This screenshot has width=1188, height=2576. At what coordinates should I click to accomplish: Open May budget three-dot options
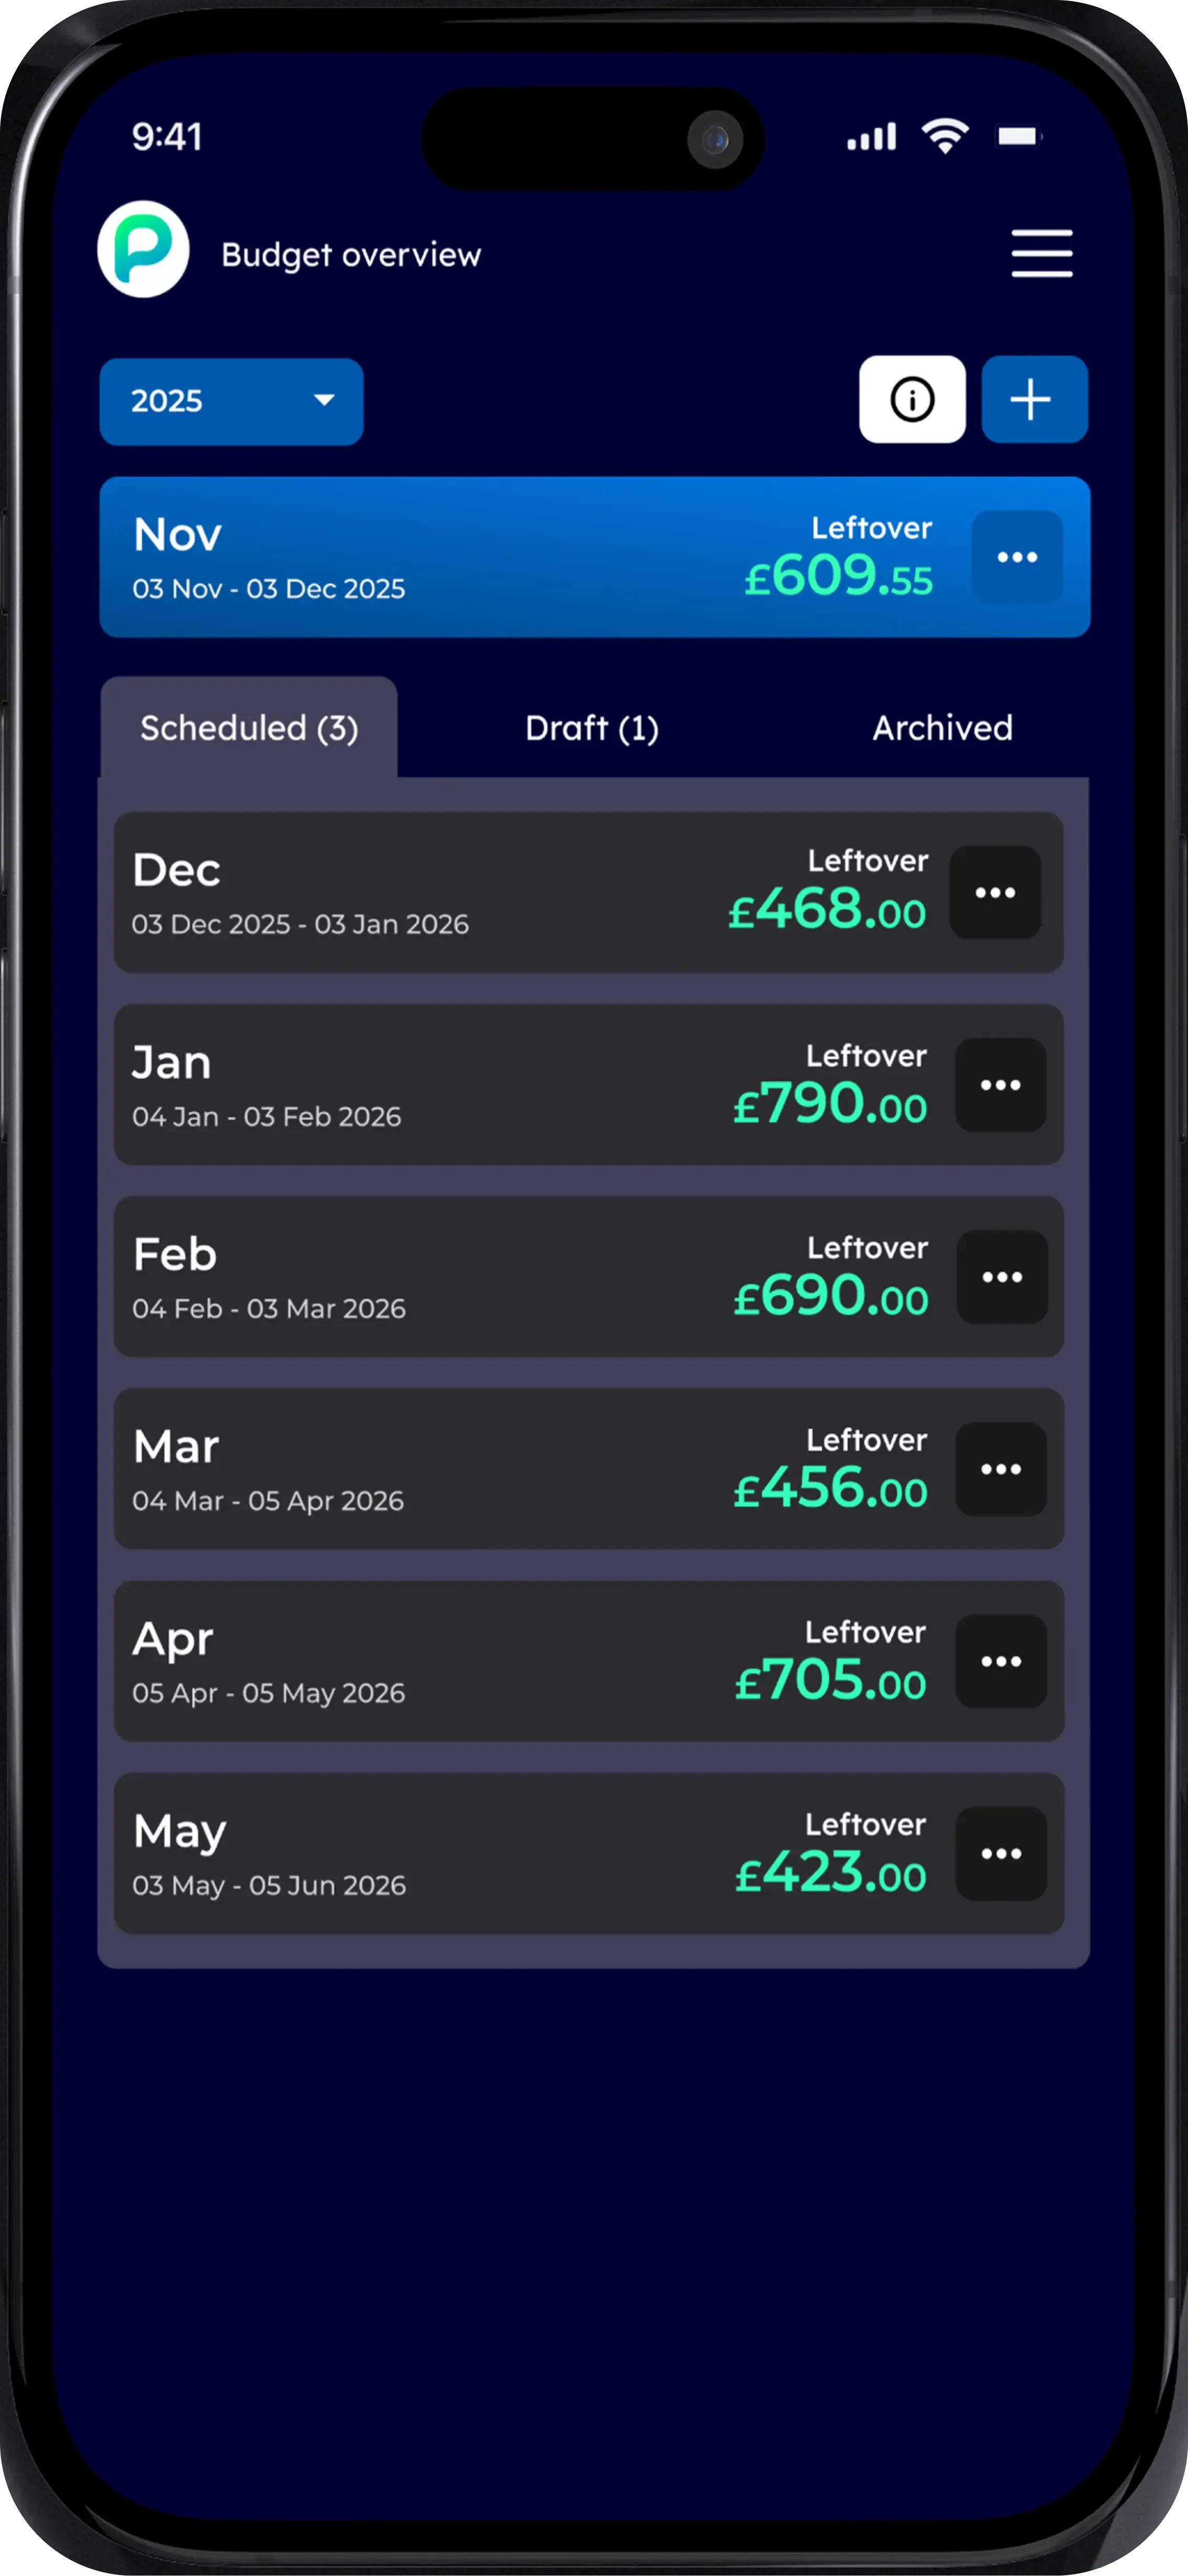coord(1001,1853)
